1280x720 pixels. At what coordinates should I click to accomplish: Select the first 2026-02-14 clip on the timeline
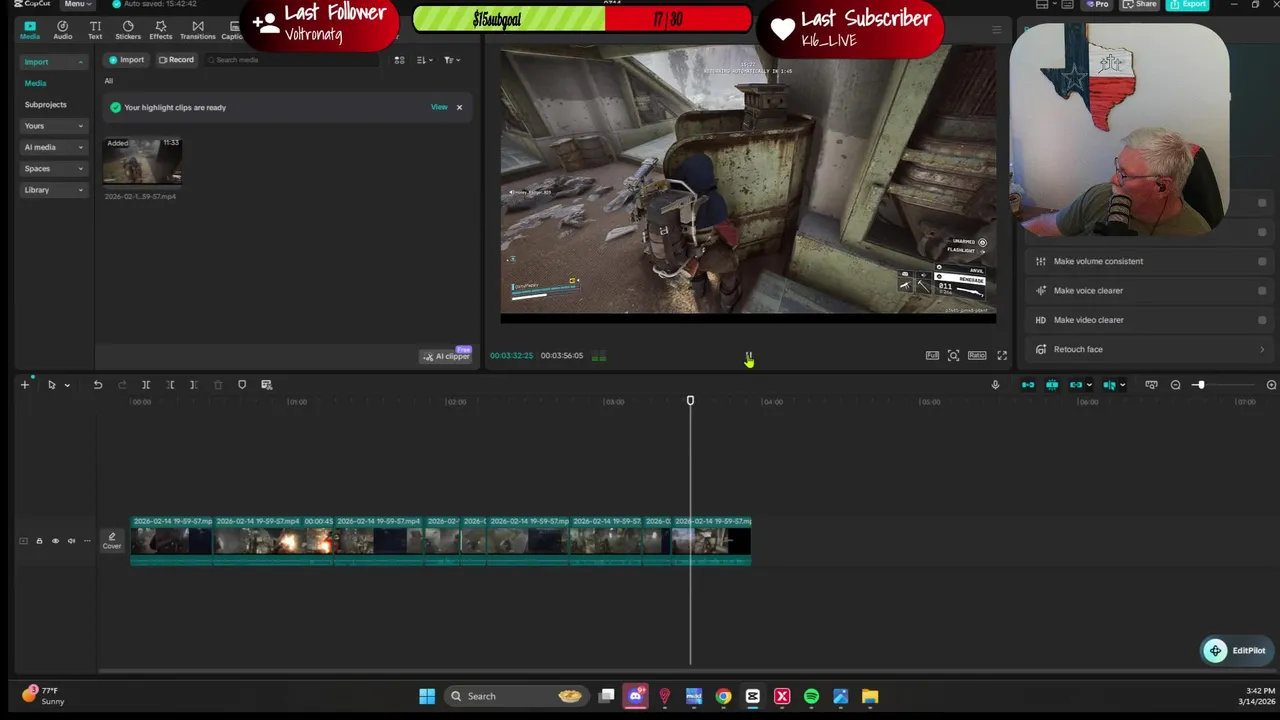(171, 541)
